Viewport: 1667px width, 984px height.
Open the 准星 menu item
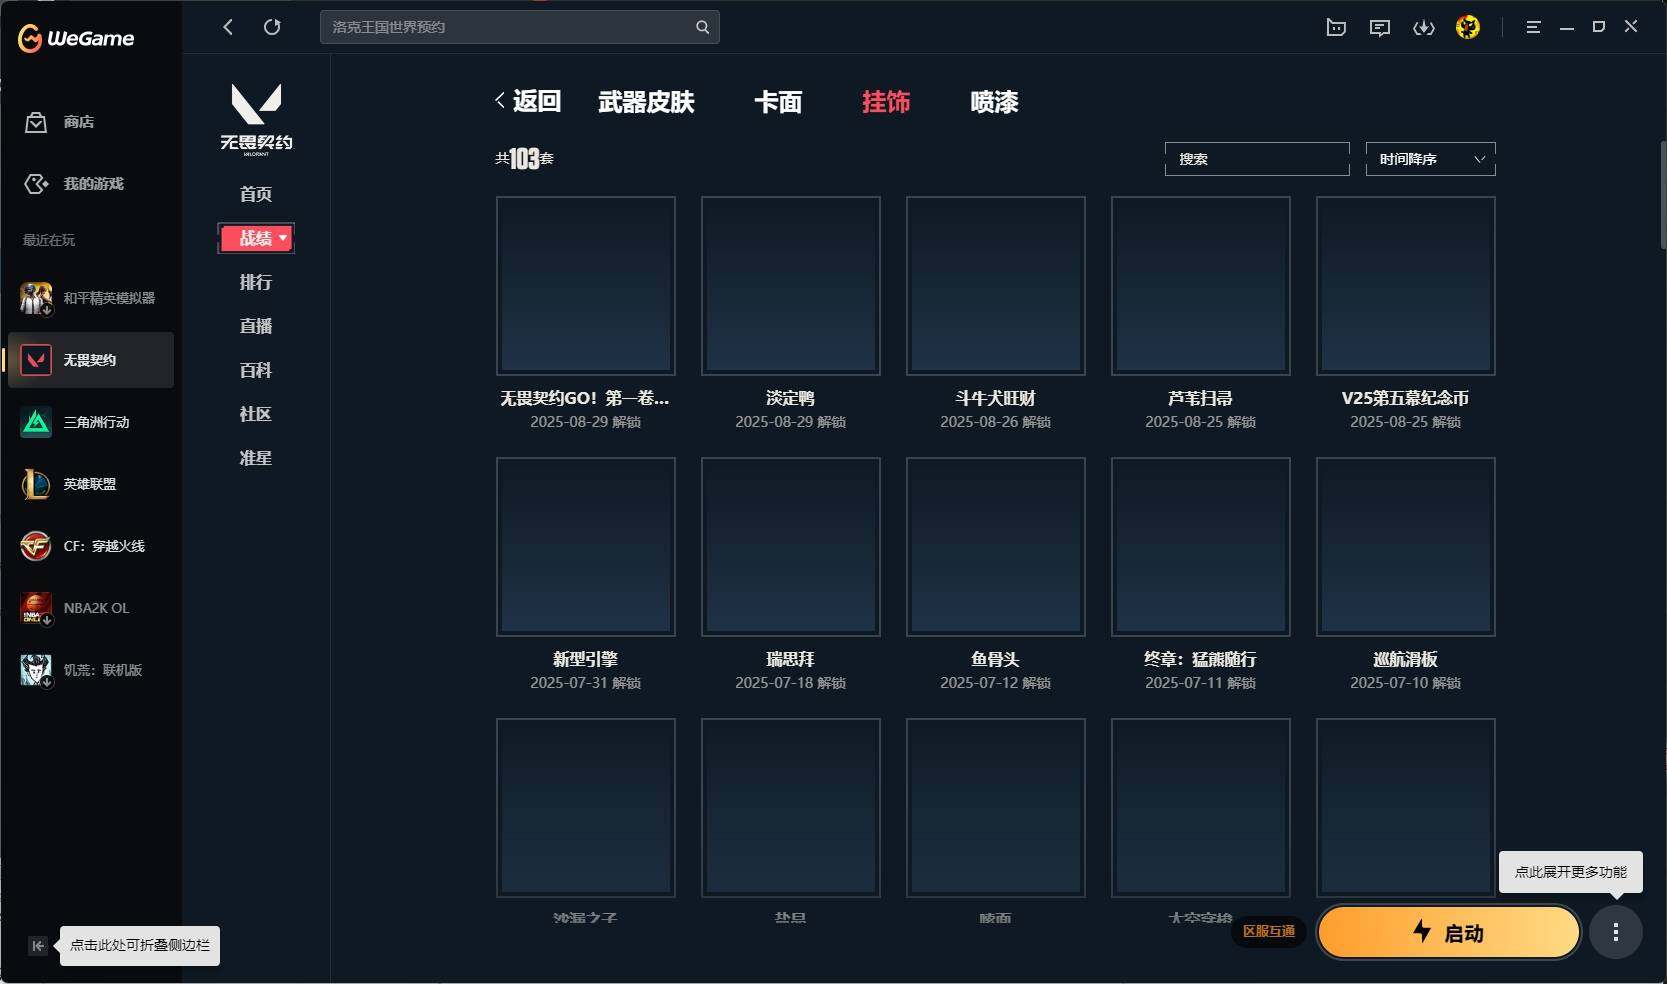click(256, 458)
